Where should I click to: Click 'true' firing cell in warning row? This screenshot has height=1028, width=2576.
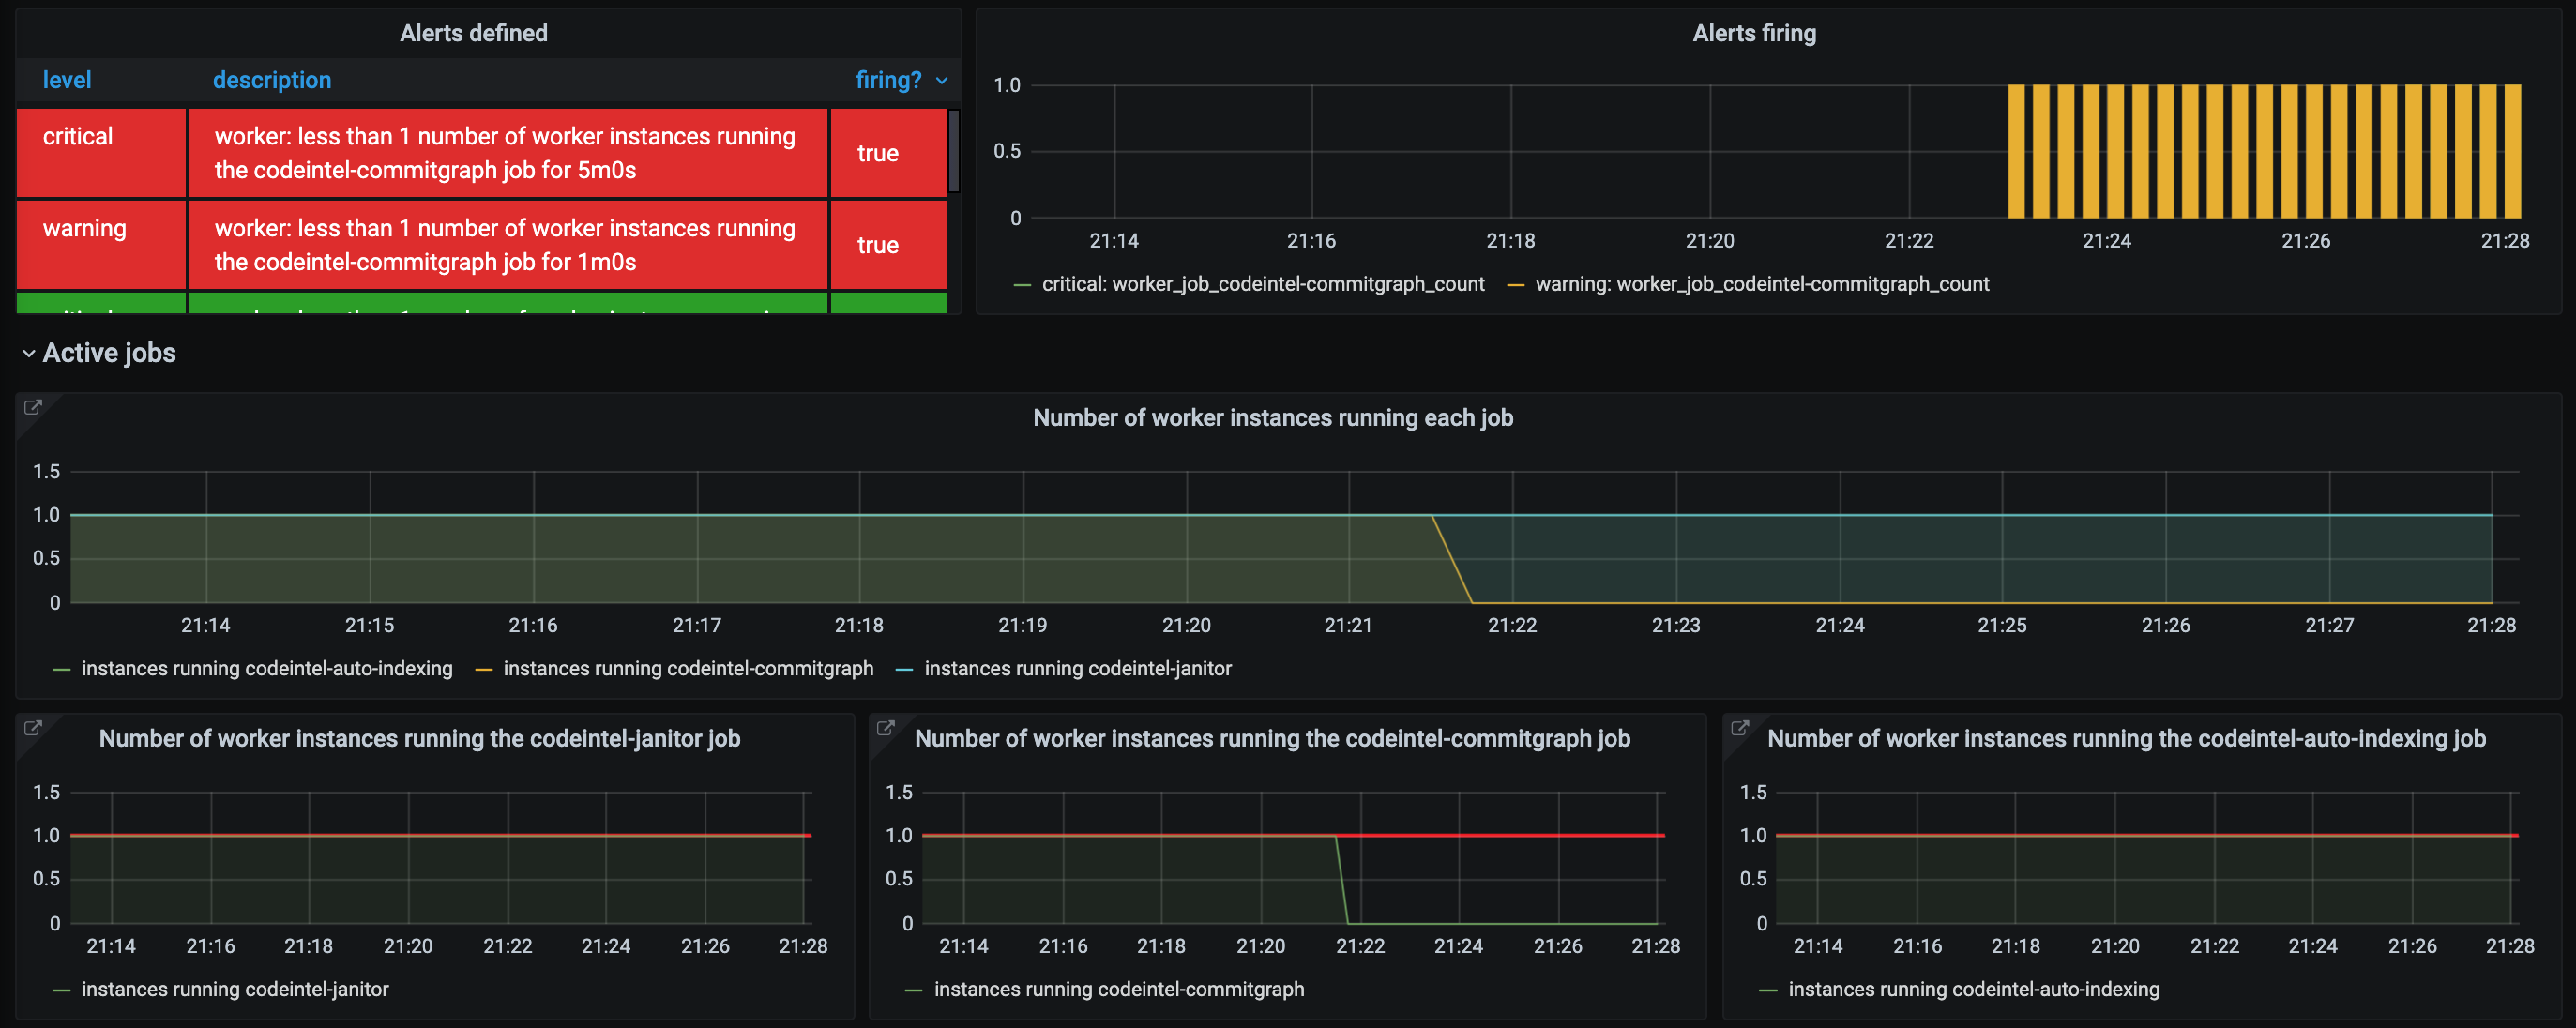(888, 245)
